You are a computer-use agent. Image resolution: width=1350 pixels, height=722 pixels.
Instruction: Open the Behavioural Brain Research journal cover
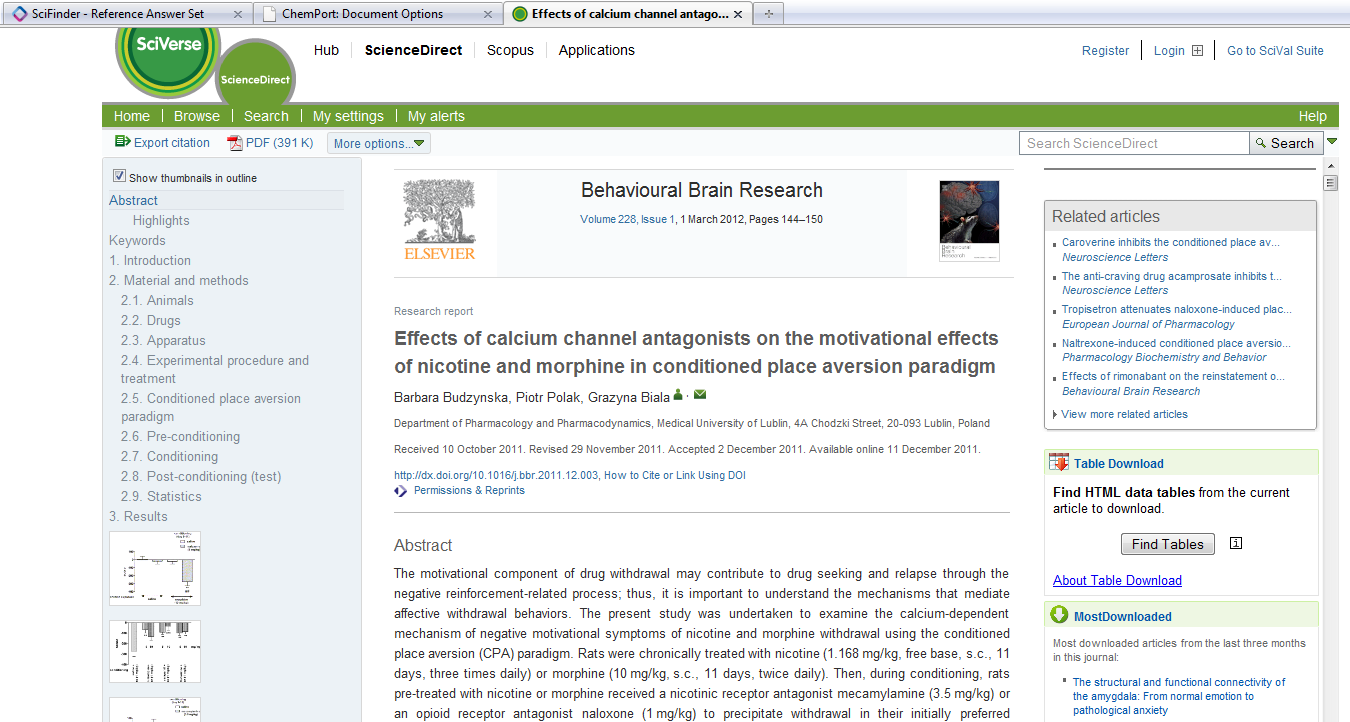tap(969, 221)
